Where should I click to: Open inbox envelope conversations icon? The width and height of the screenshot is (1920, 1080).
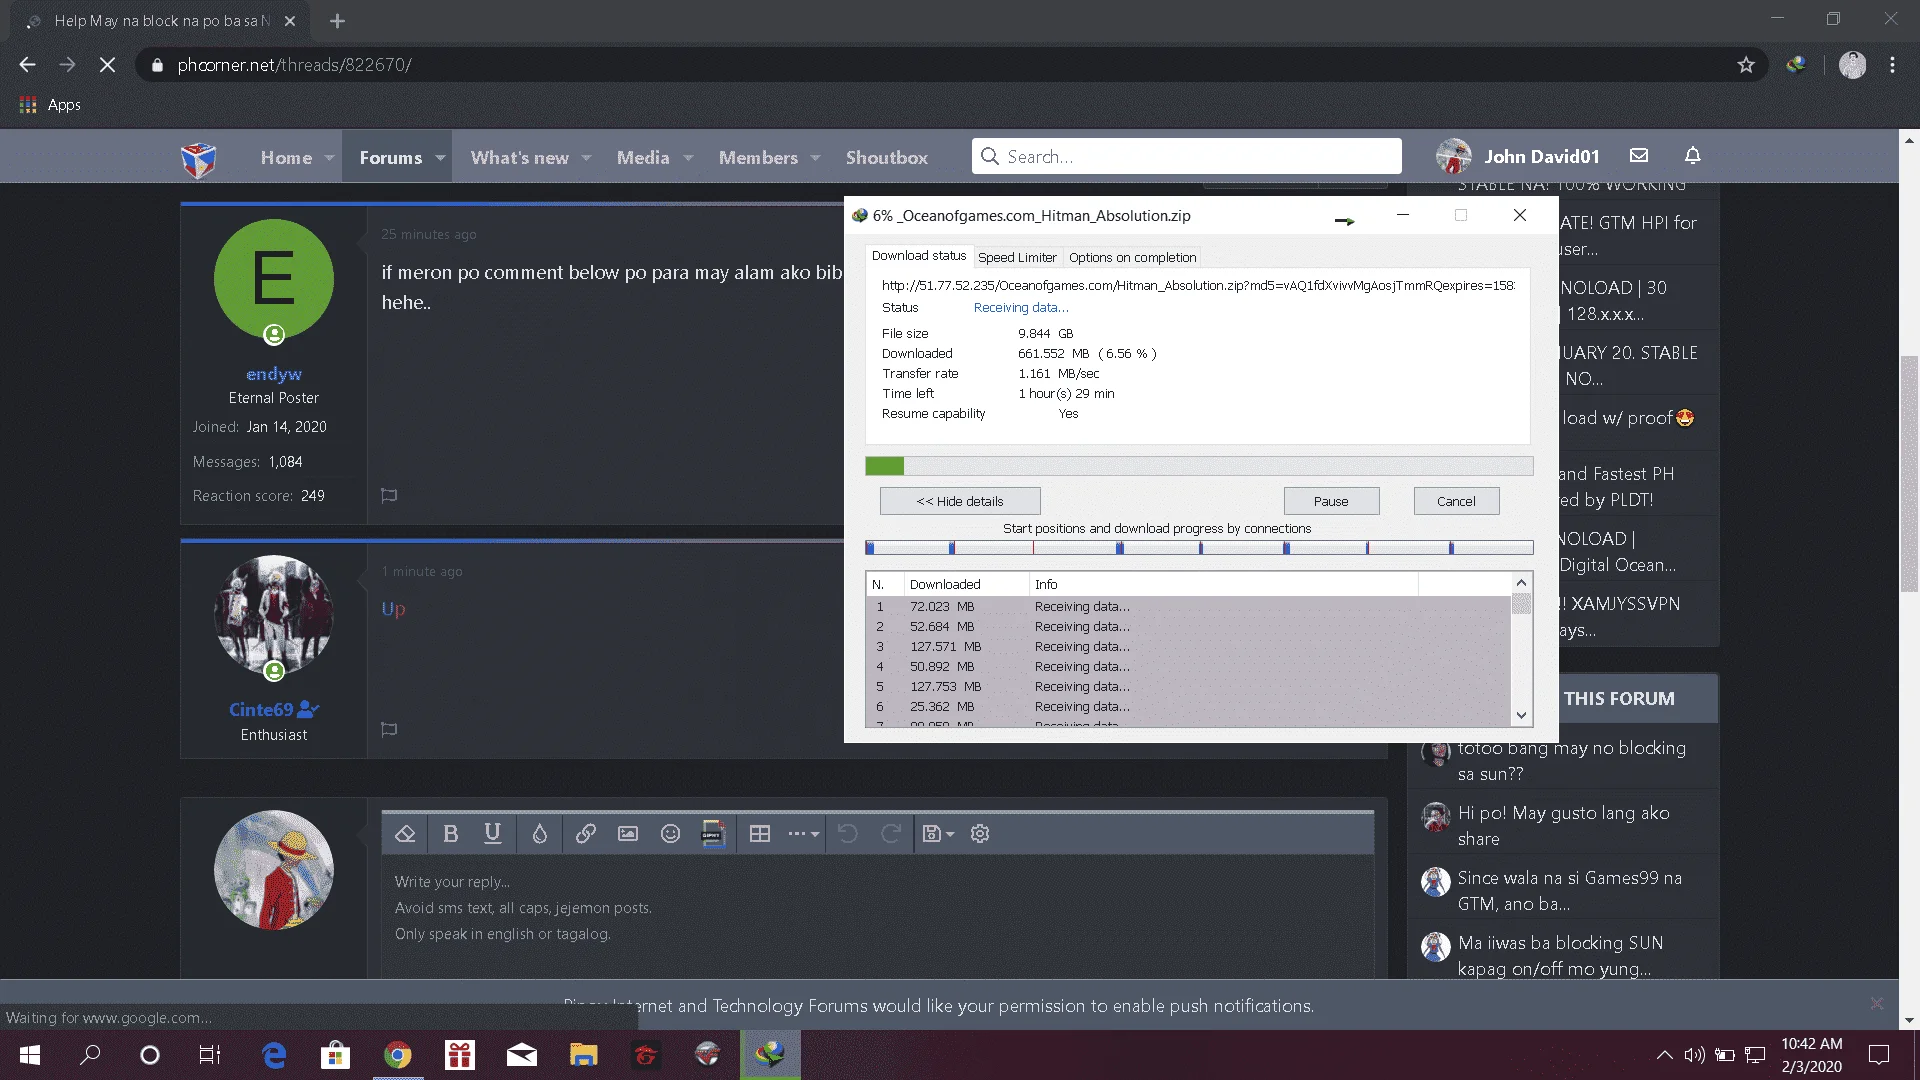point(1639,156)
